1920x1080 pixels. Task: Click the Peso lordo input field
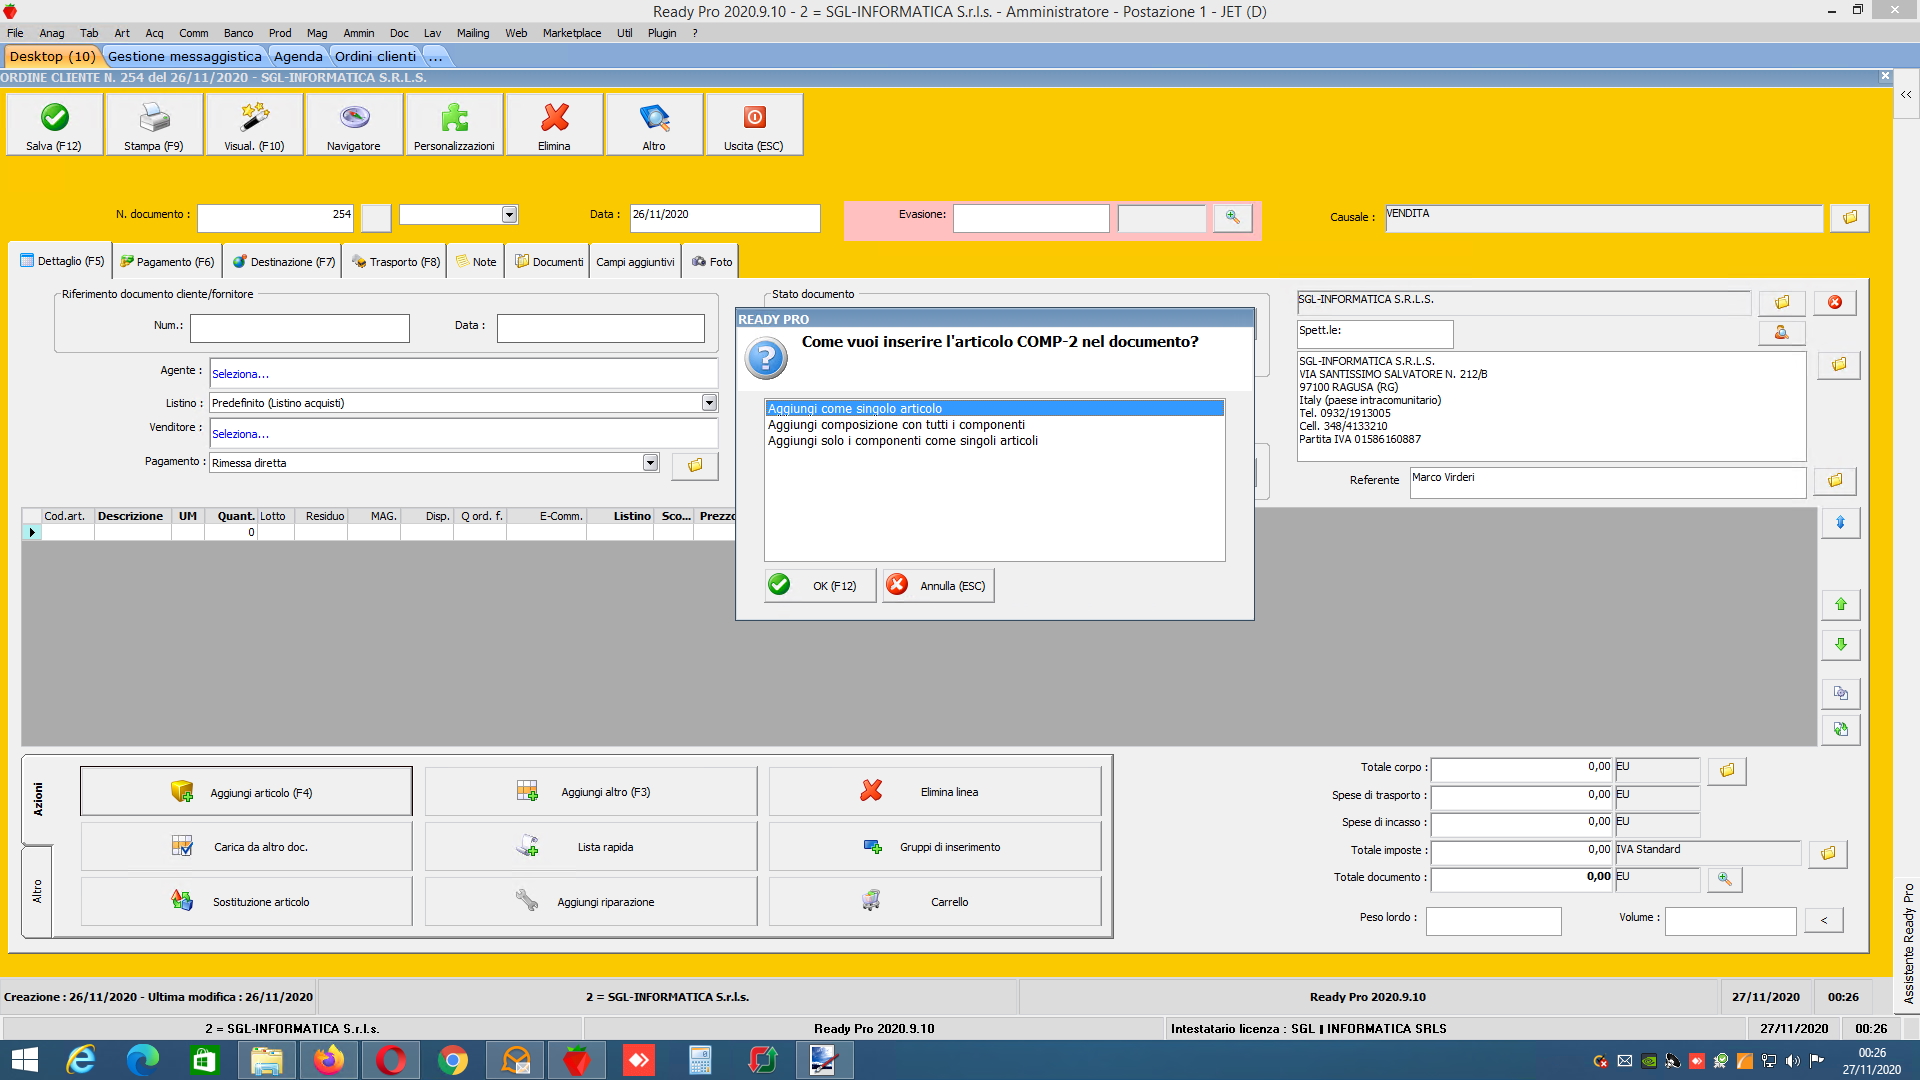[x=1493, y=921]
